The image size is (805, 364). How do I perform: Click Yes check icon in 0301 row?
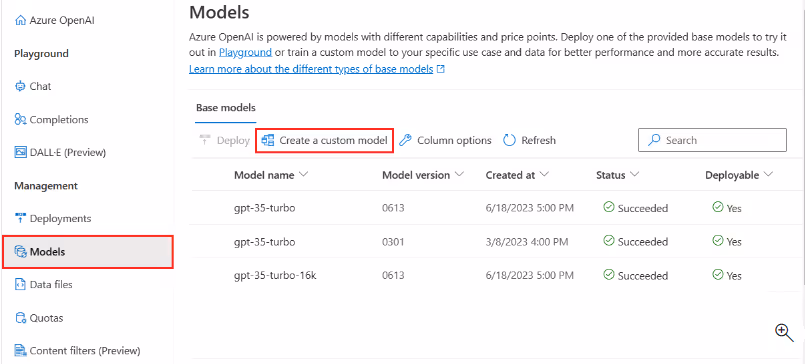point(718,240)
